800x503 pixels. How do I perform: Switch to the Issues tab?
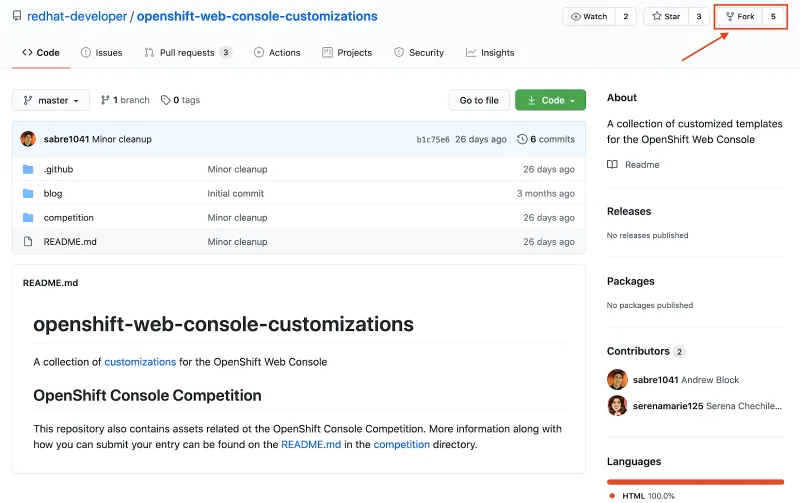(x=101, y=52)
